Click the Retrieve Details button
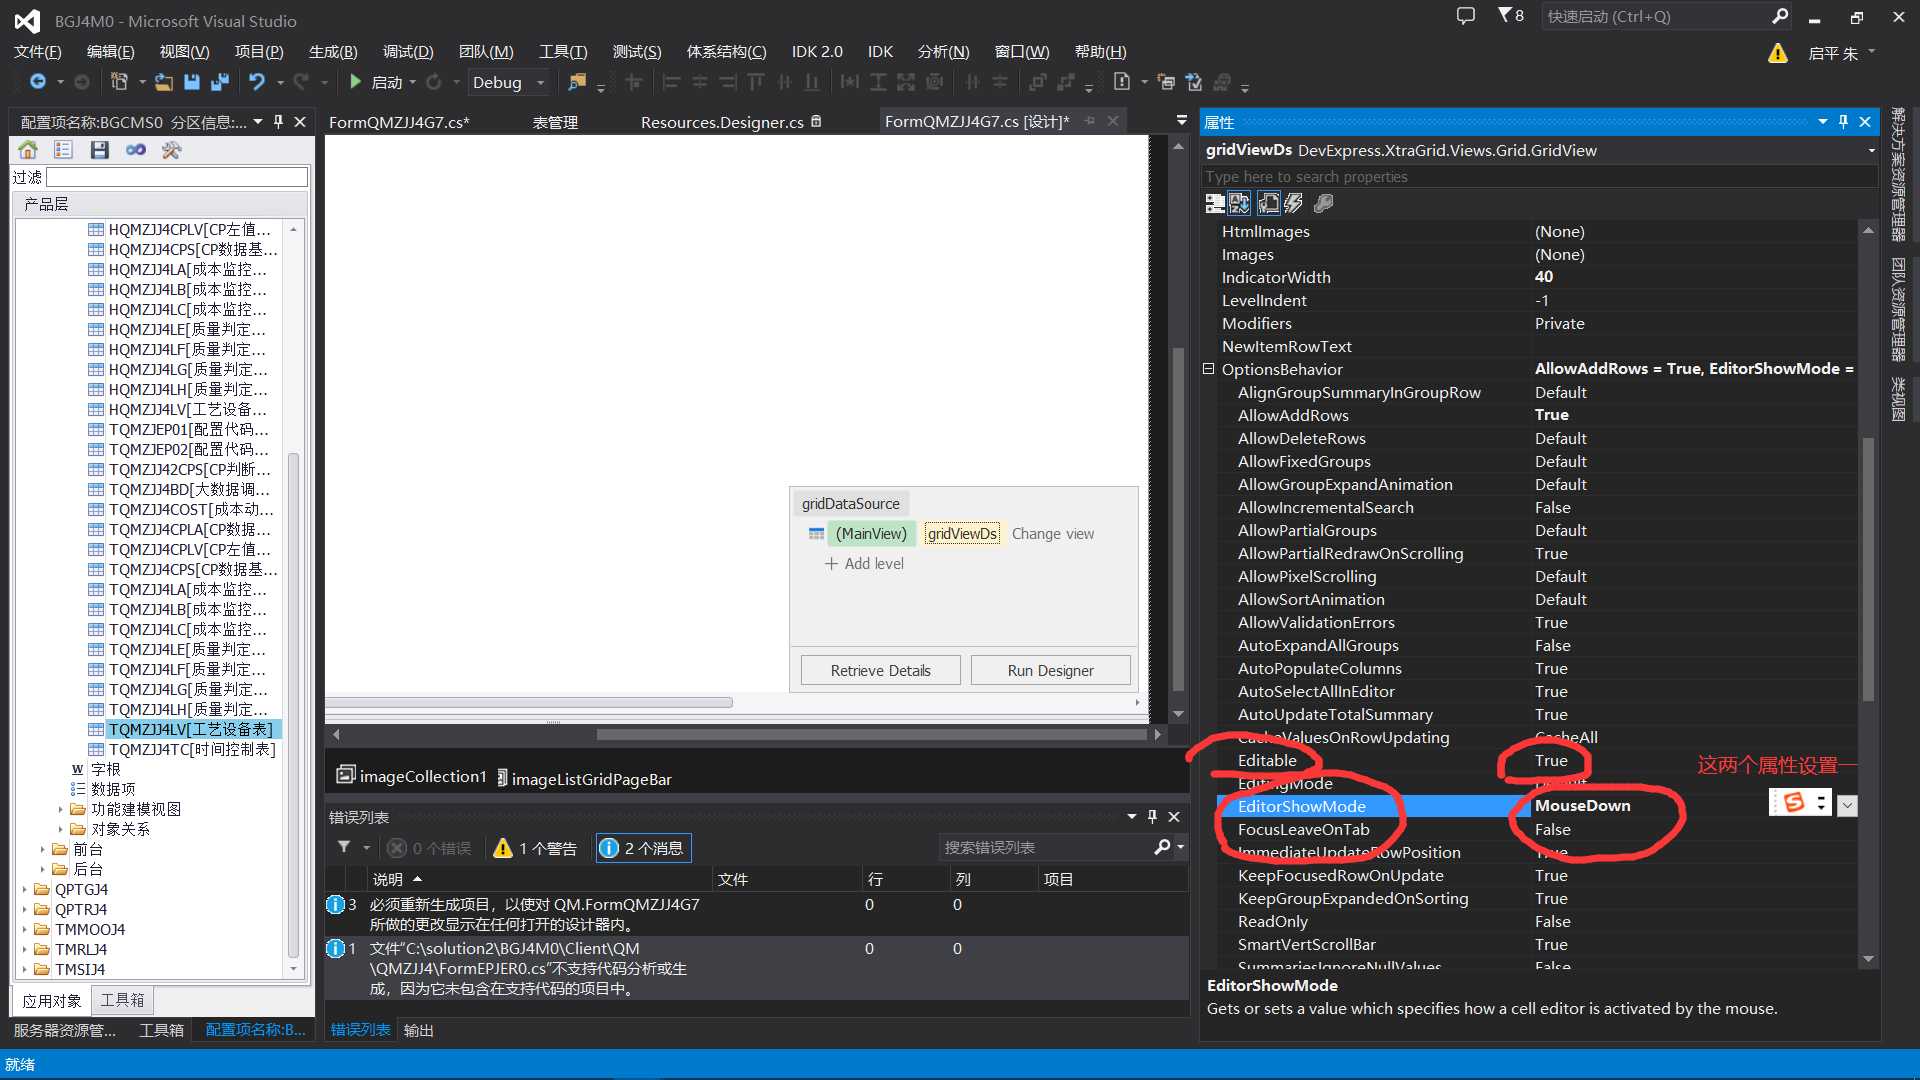 pyautogui.click(x=880, y=670)
